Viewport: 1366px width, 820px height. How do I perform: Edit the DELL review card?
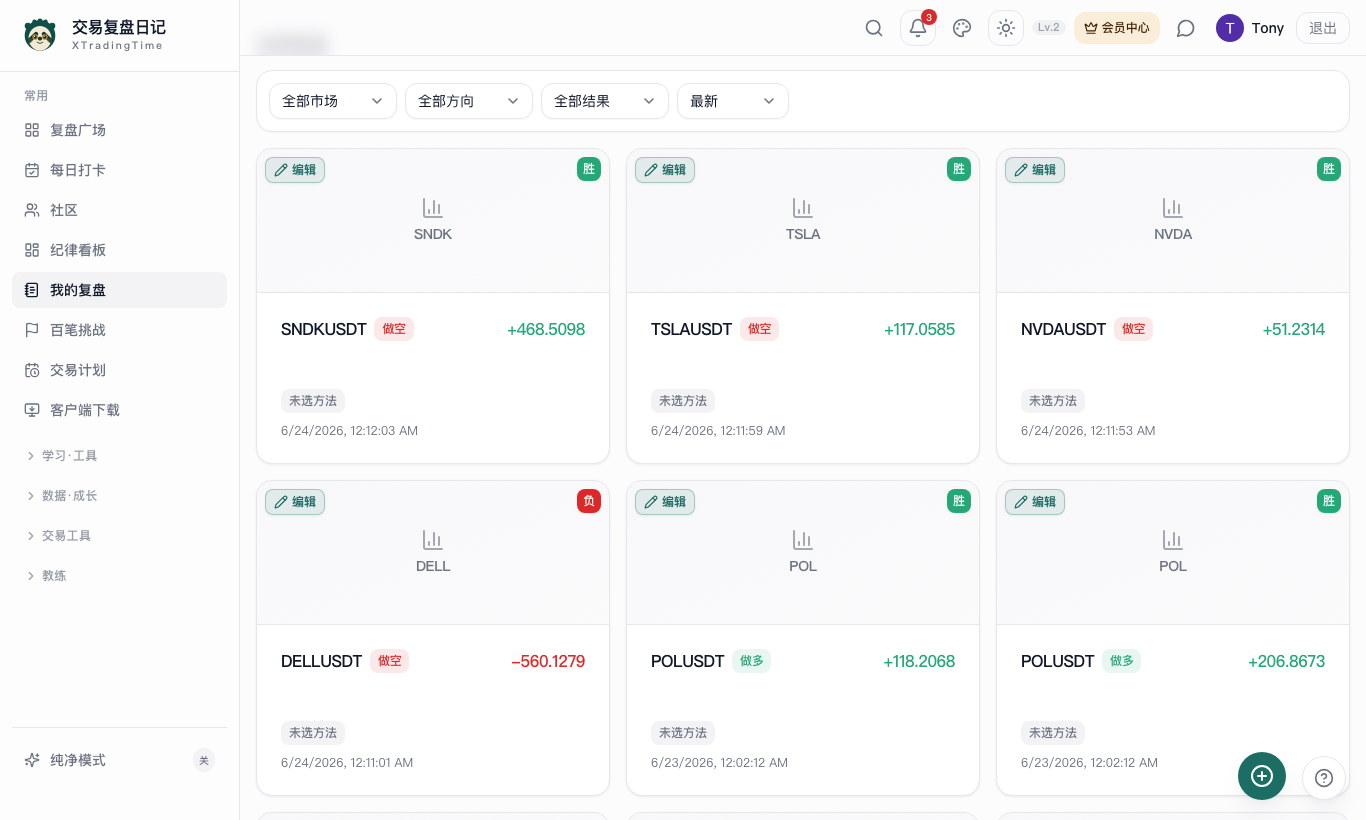(x=295, y=502)
